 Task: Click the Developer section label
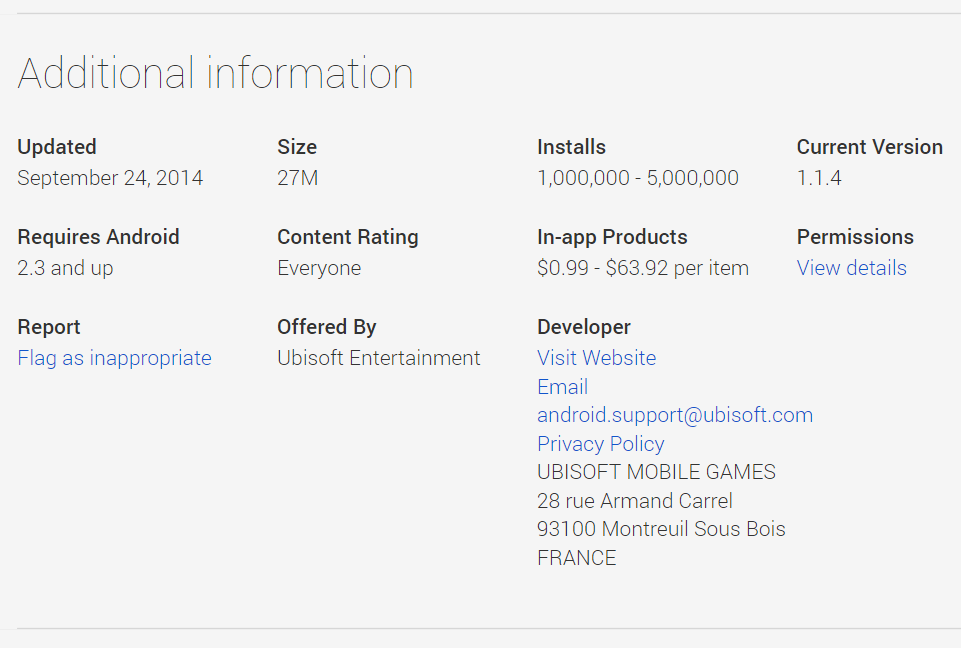(x=583, y=327)
